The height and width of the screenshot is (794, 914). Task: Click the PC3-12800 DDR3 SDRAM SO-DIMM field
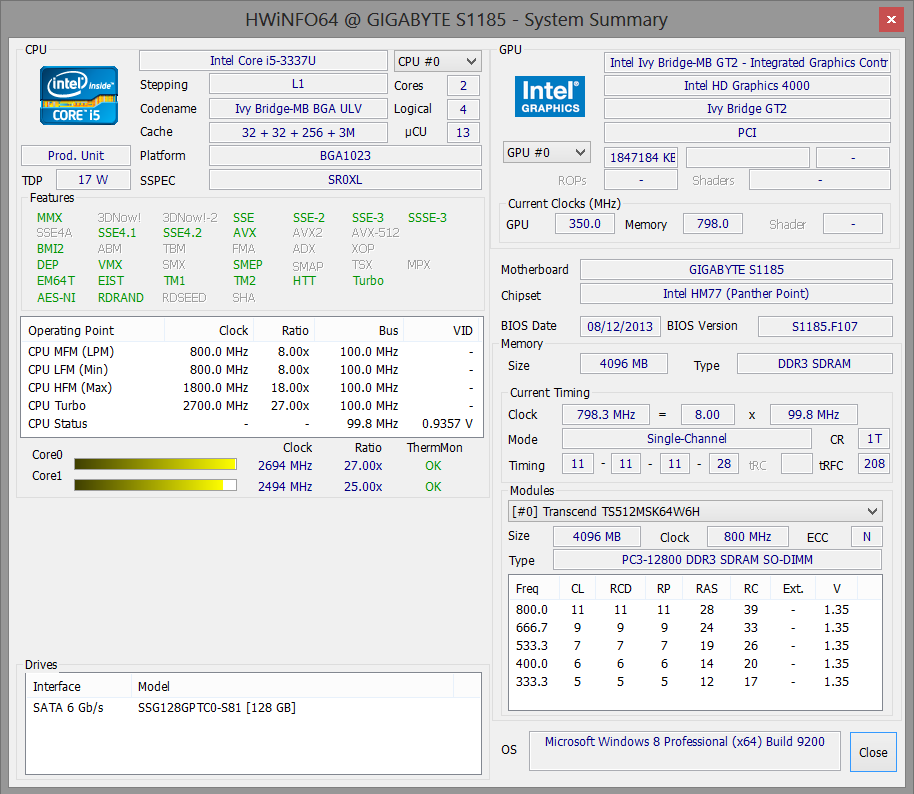click(717, 560)
